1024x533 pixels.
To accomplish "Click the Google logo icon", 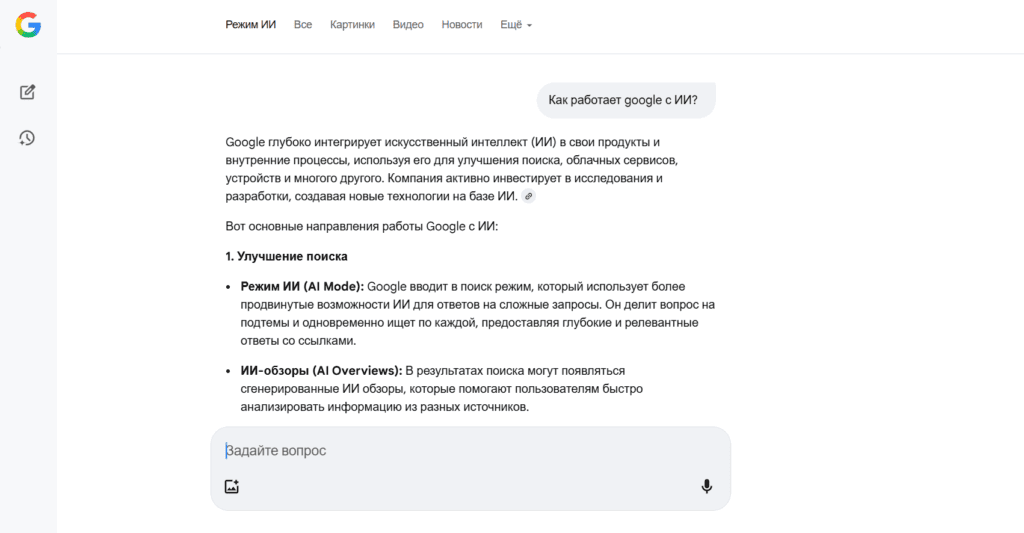I will (x=28, y=25).
